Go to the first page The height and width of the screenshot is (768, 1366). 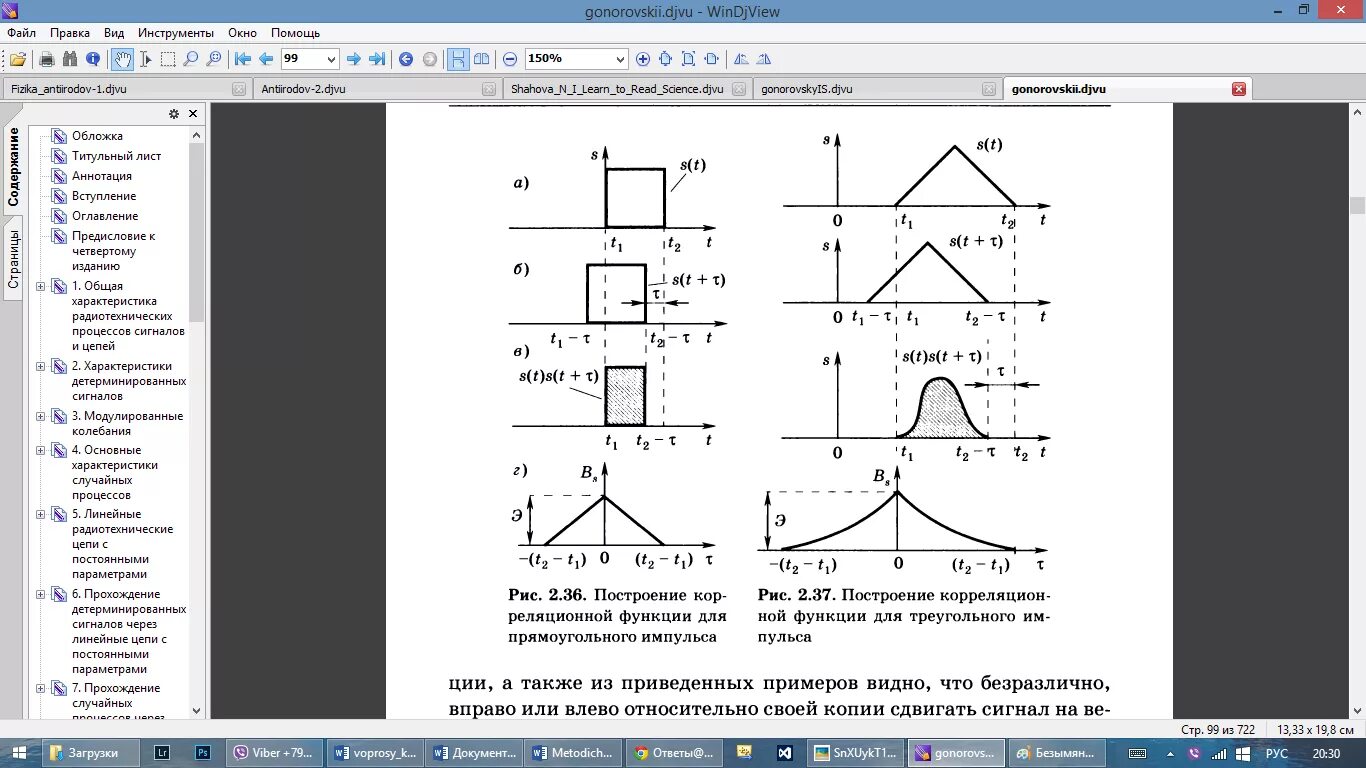(x=242, y=59)
